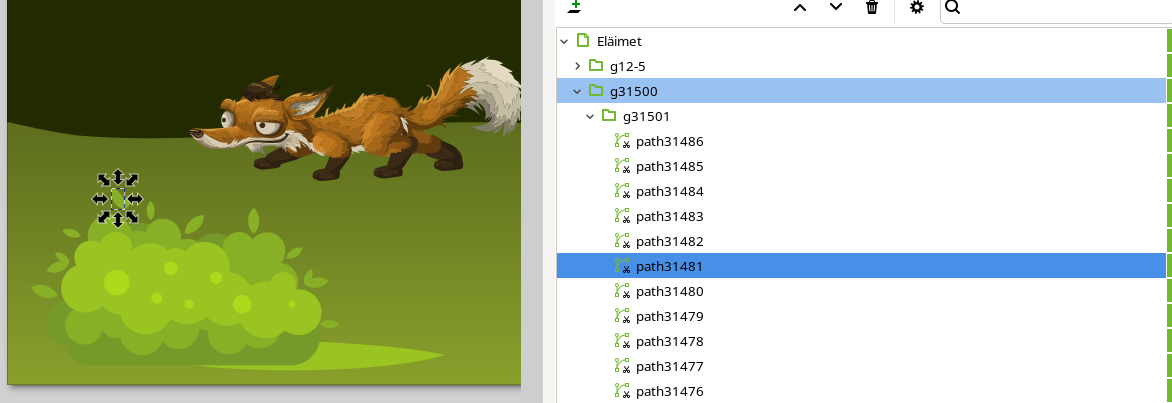
Task: Click the path icon beside path31486
Action: coord(622,141)
